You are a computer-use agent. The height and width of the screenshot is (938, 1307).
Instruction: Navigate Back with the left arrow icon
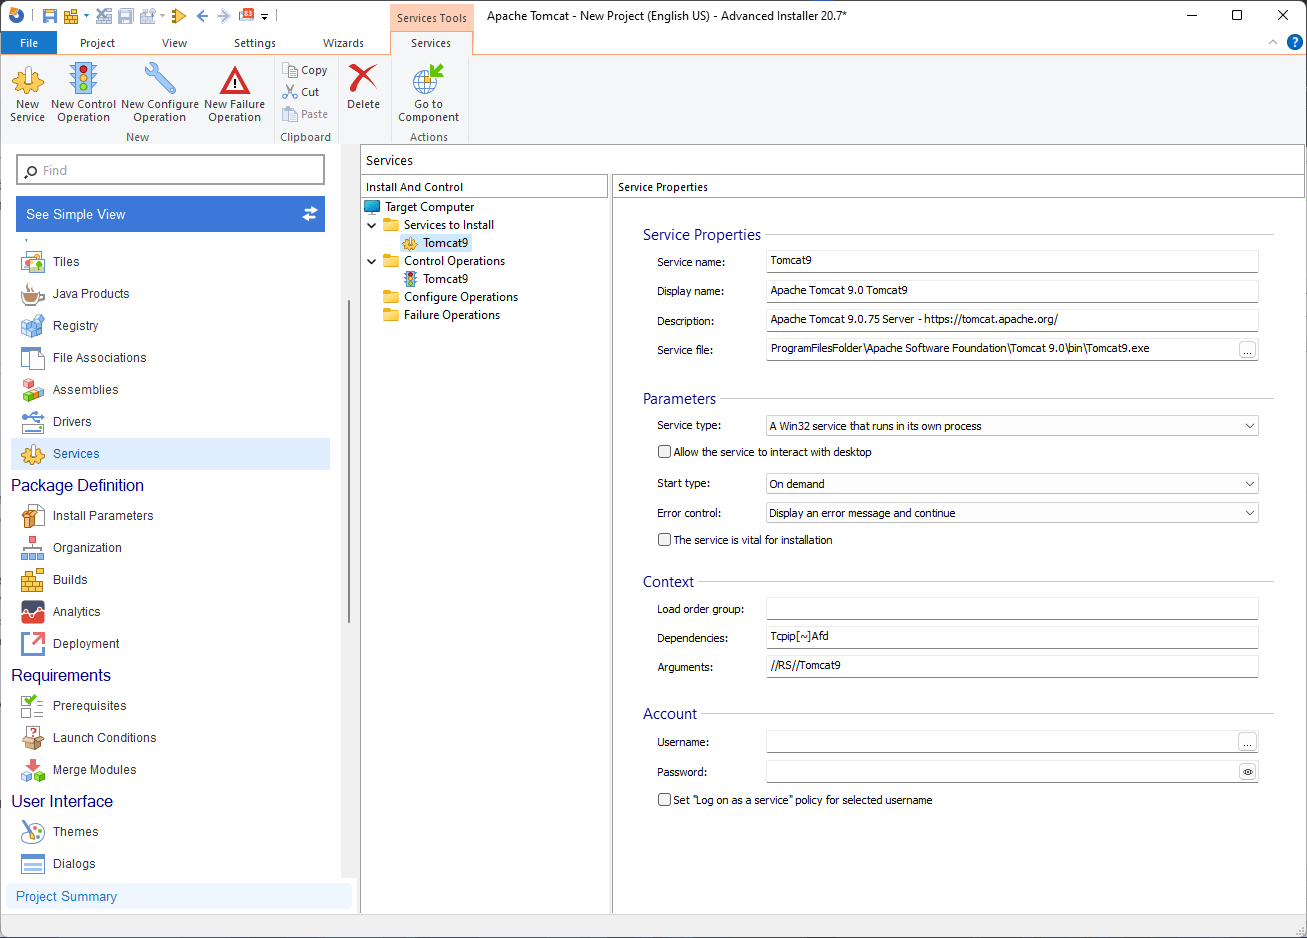tap(203, 16)
